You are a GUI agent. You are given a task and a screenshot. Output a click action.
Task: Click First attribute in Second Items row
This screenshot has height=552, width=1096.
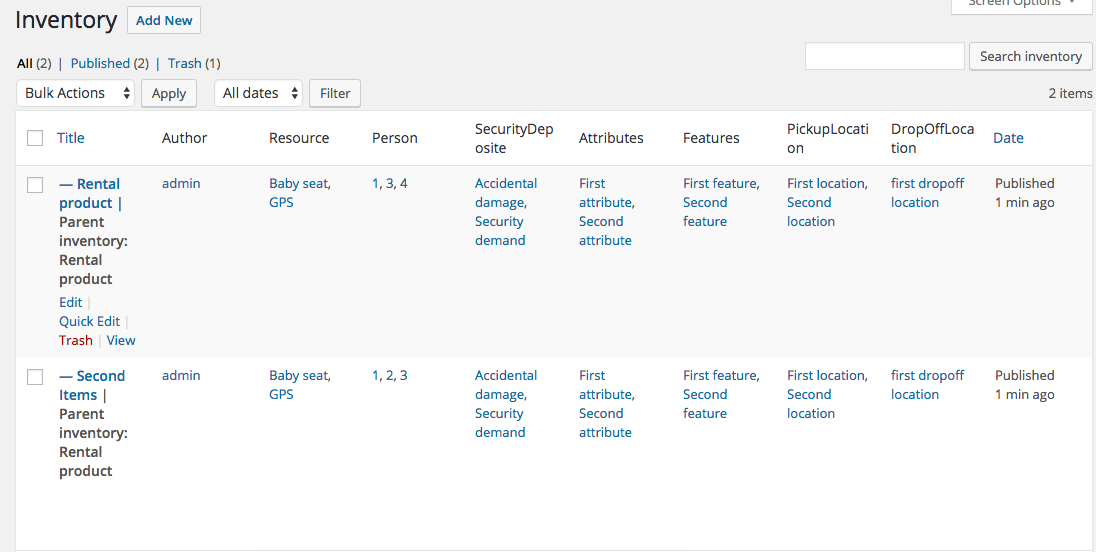pyautogui.click(x=605, y=386)
